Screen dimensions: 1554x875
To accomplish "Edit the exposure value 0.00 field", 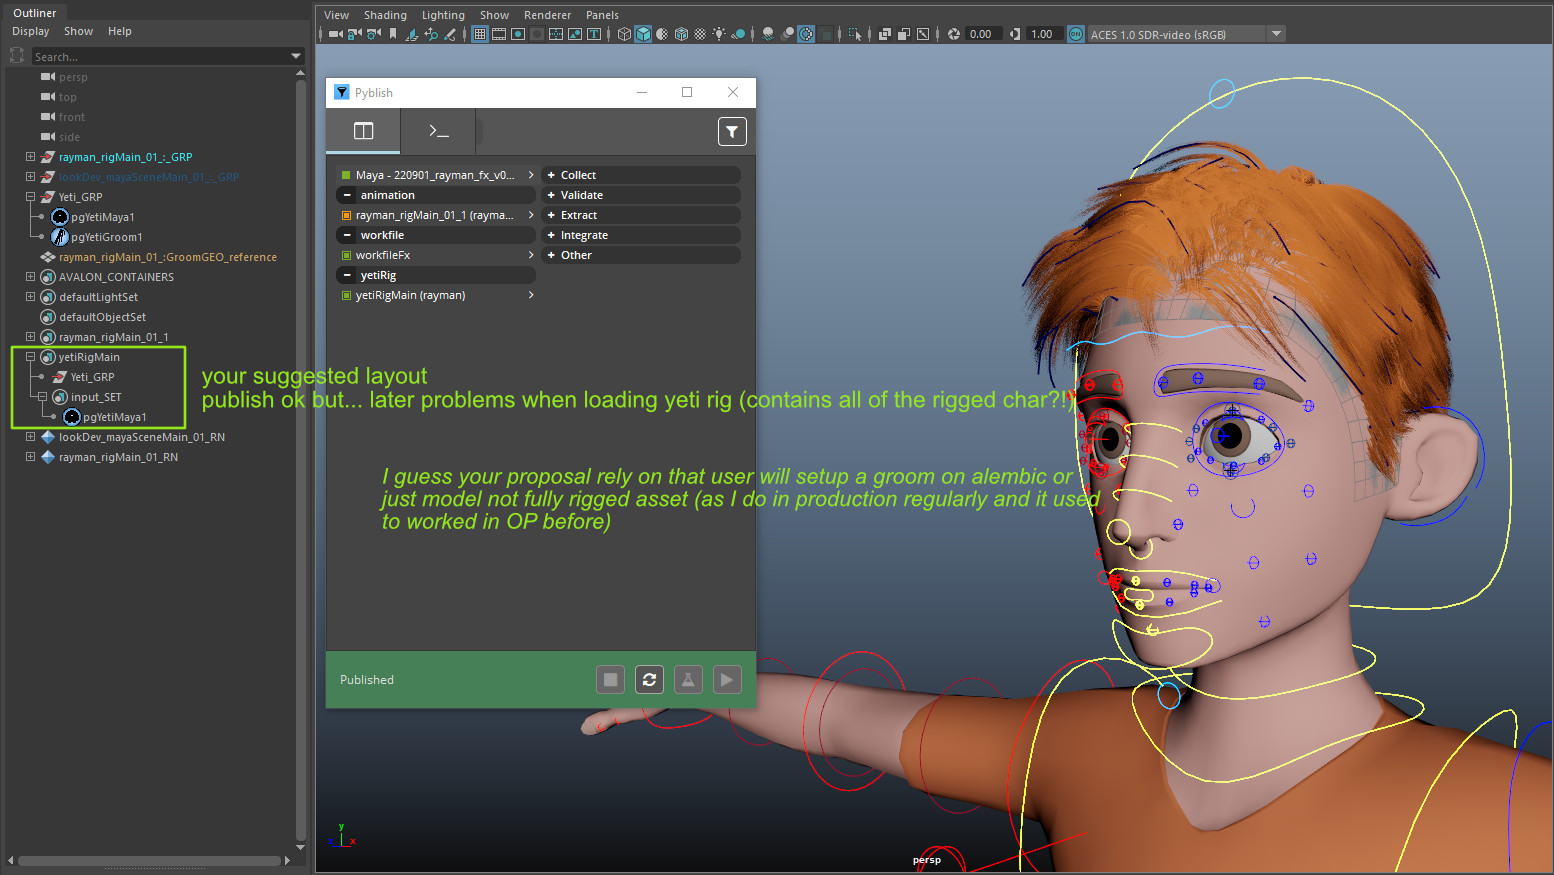I will pyautogui.click(x=983, y=34).
